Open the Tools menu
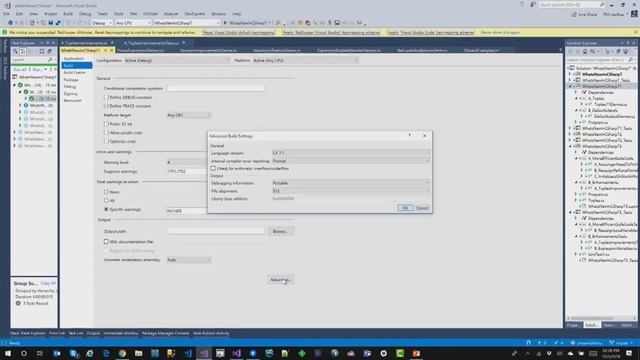640x360 pixels. click(118, 14)
